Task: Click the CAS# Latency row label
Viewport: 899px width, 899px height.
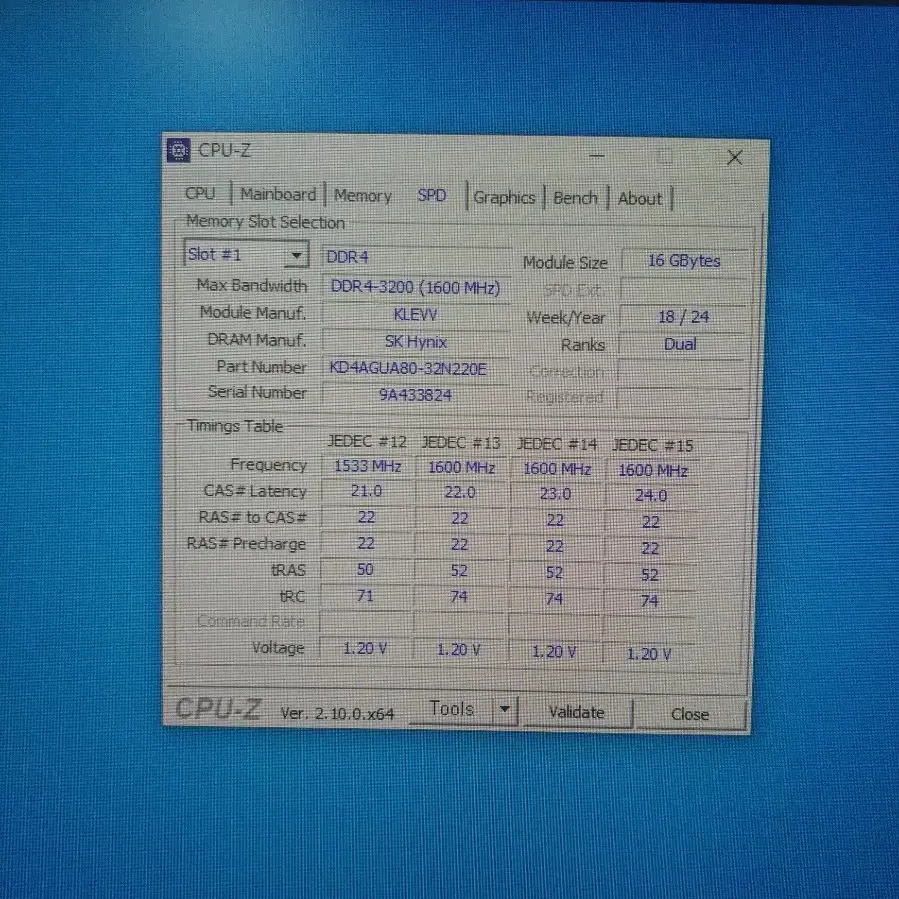Action: (x=255, y=491)
